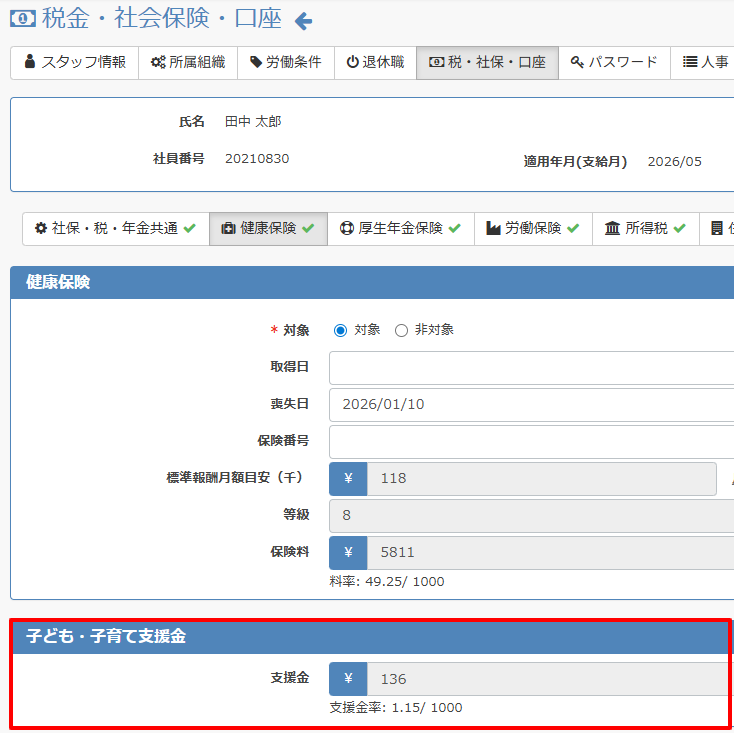This screenshot has width=734, height=733.
Task: Click the 喪失日 field showing 2026/01/10
Action: 530,404
